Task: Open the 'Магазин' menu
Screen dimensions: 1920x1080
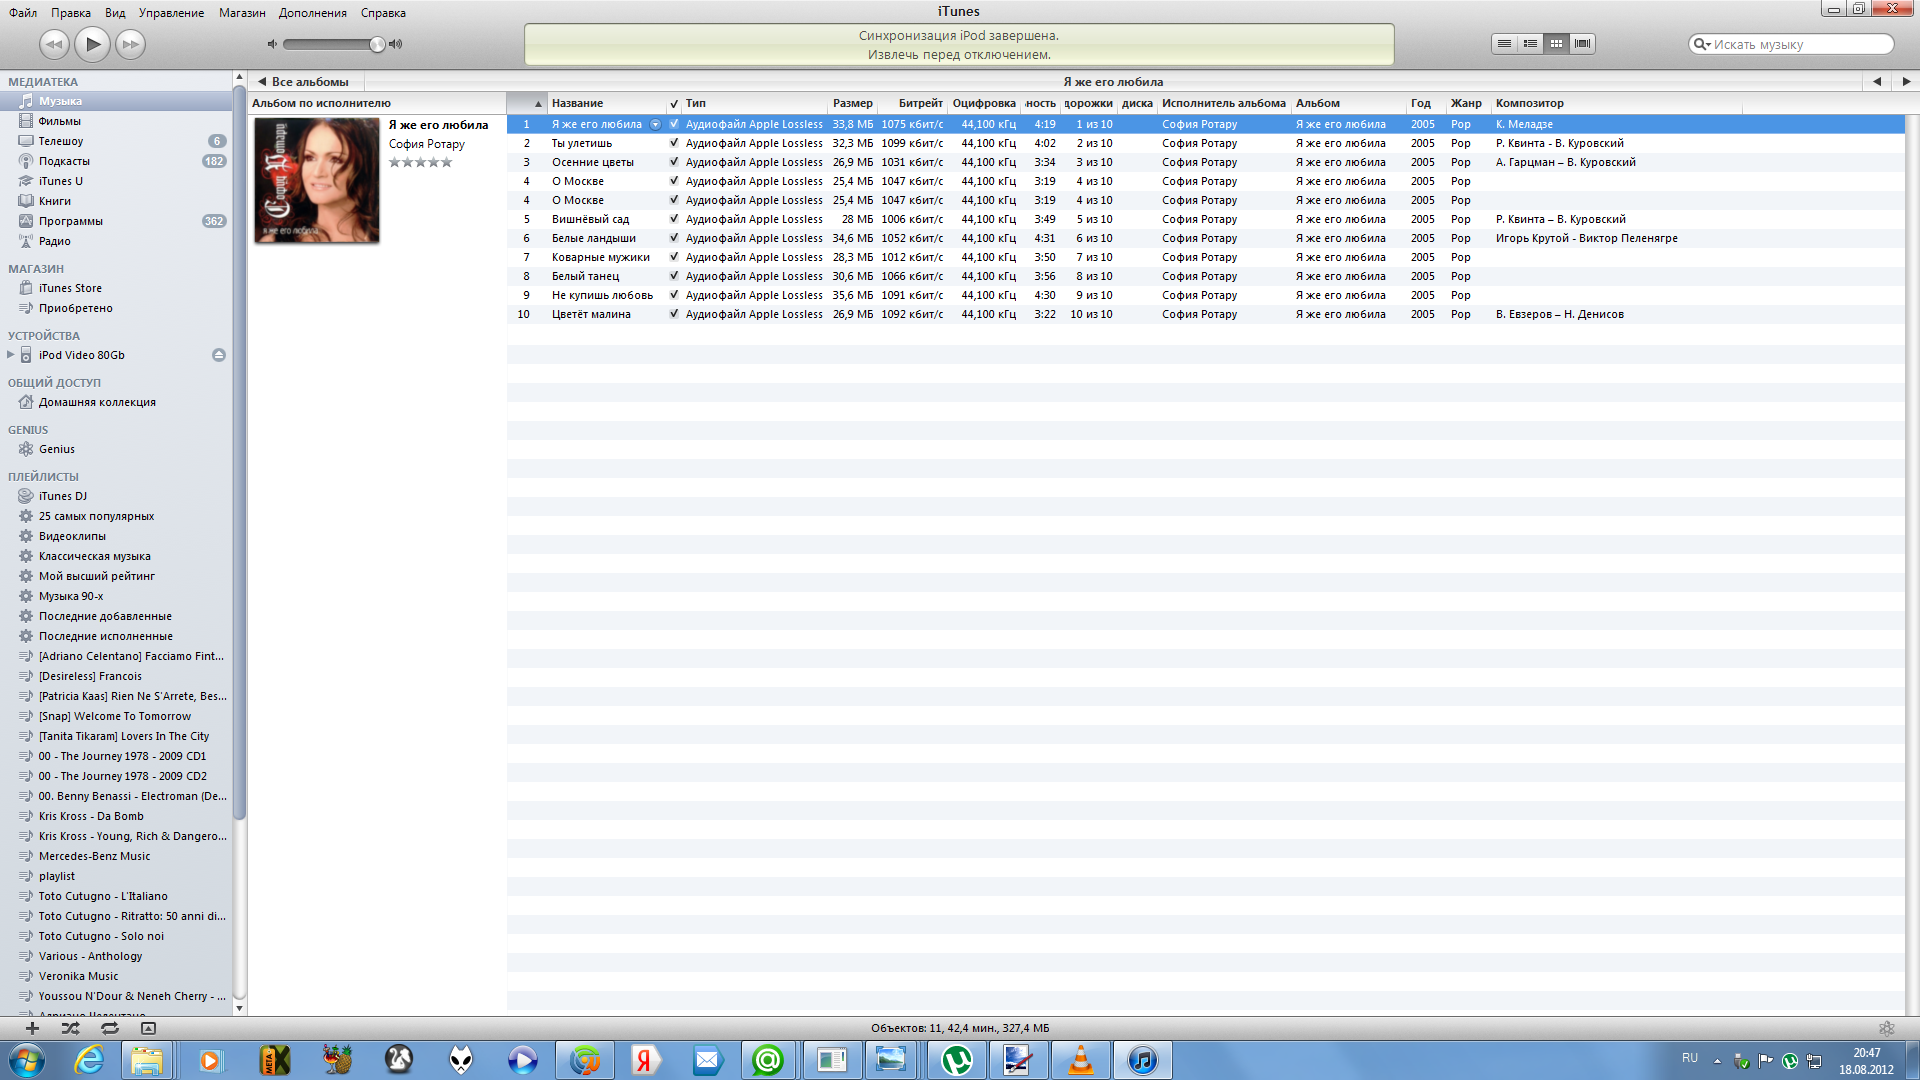Action: 242,13
